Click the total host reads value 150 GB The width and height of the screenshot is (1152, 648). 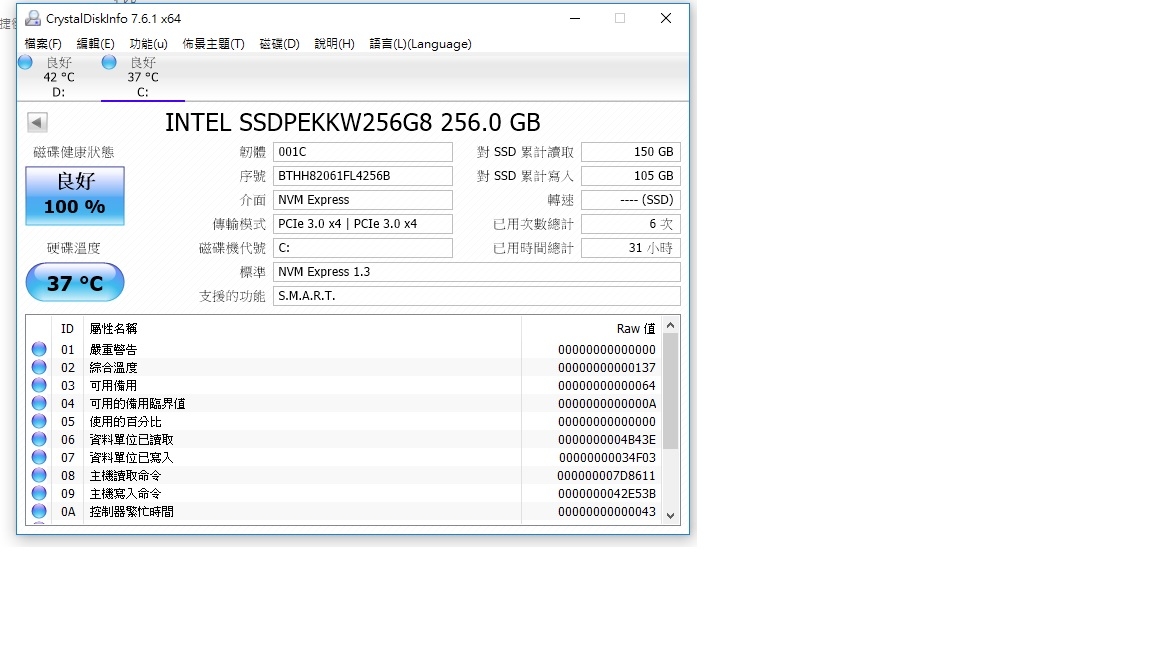631,152
